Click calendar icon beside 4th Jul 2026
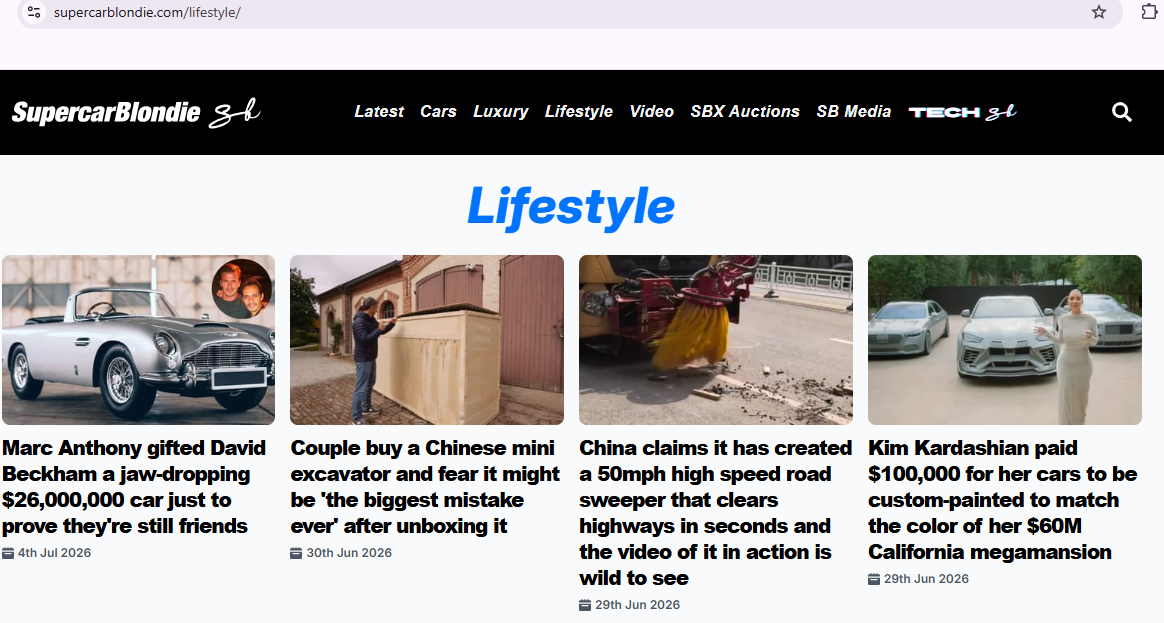 click(8, 552)
